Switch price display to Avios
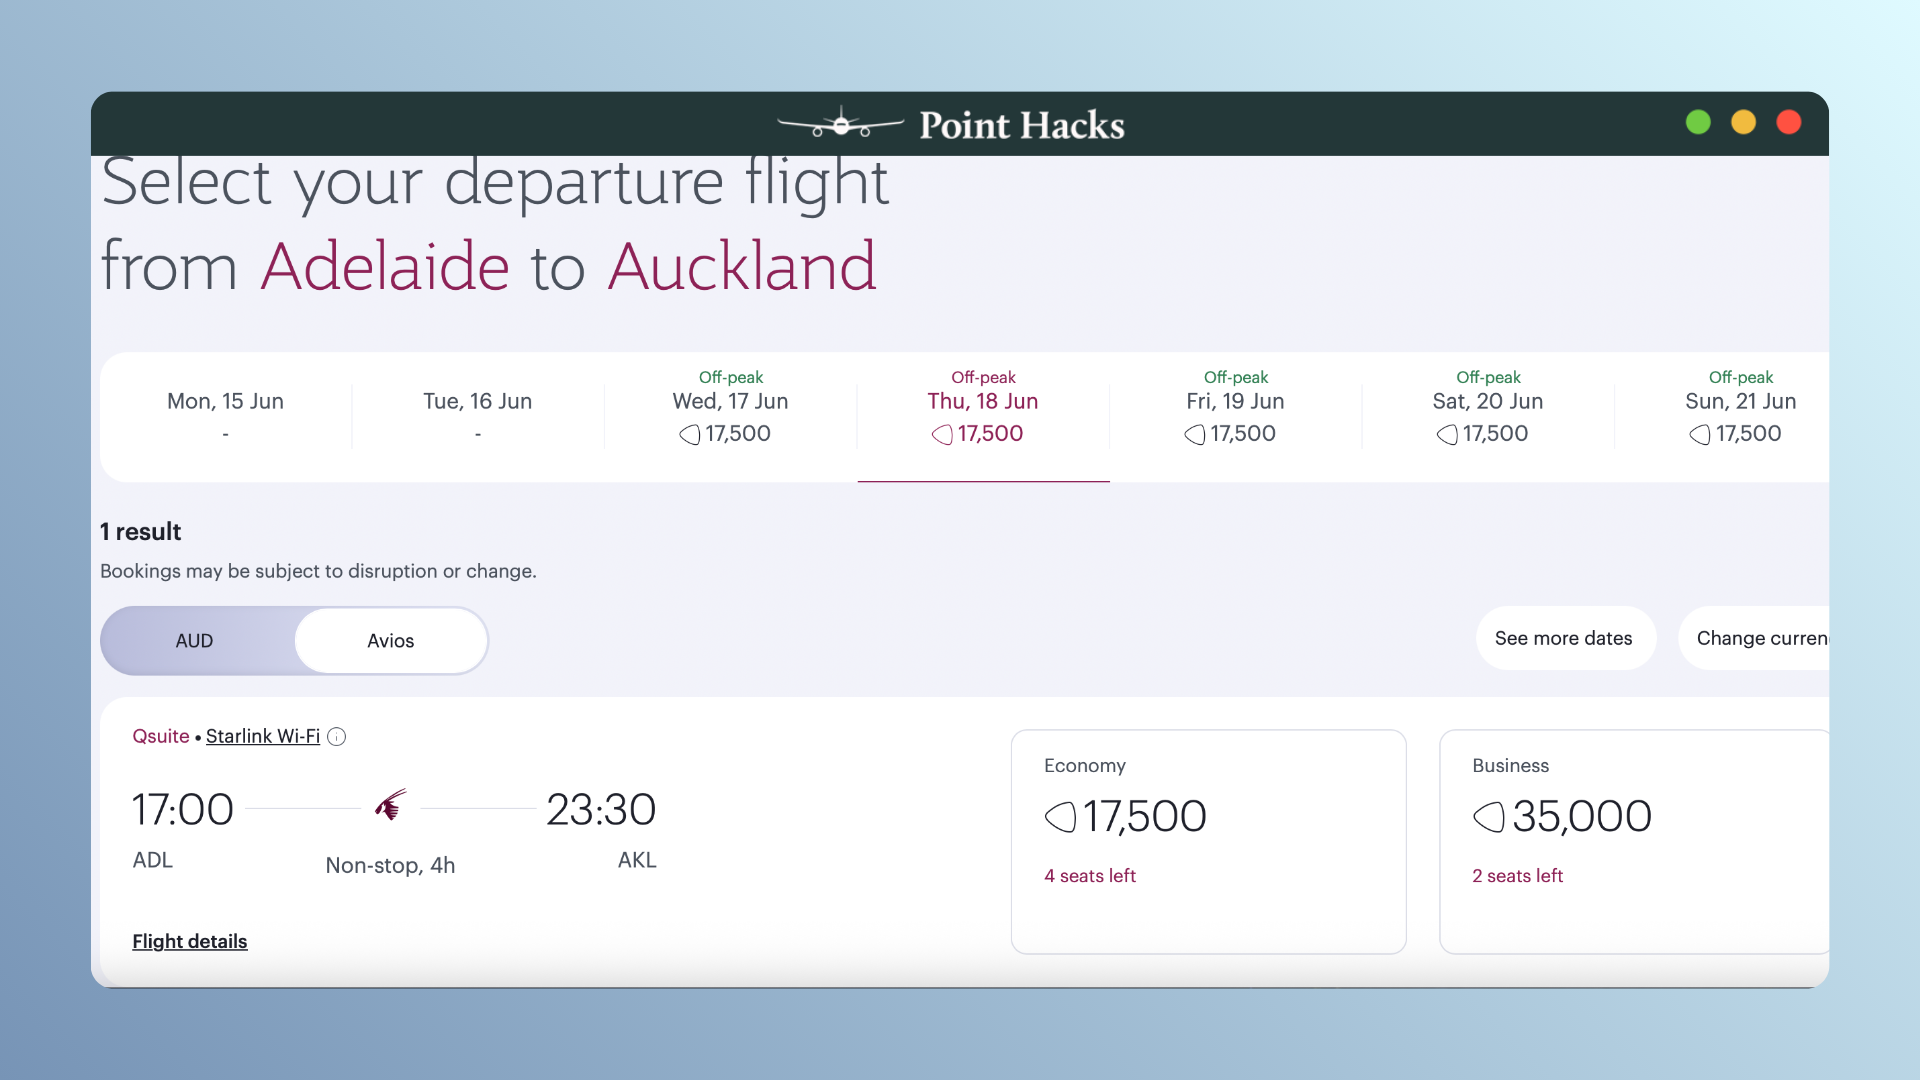Screen dimensions: 1920x1080 click(390, 641)
